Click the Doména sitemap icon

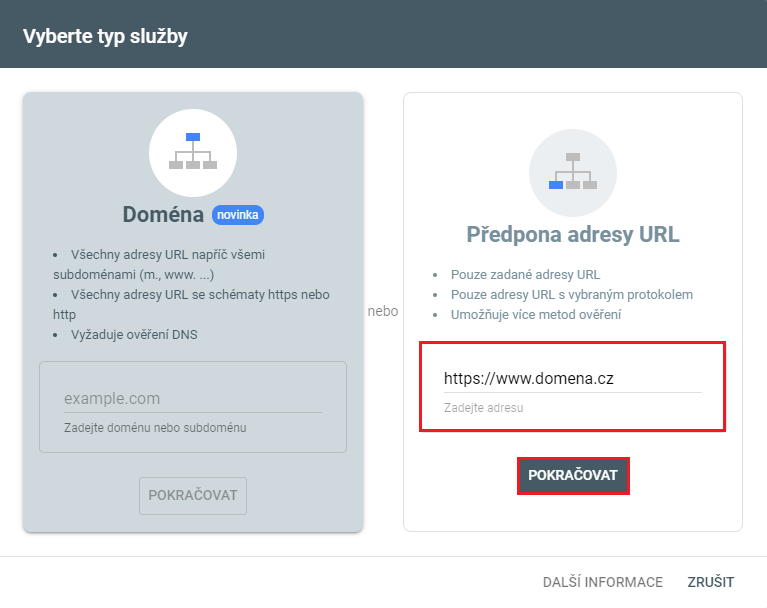[x=193, y=152]
